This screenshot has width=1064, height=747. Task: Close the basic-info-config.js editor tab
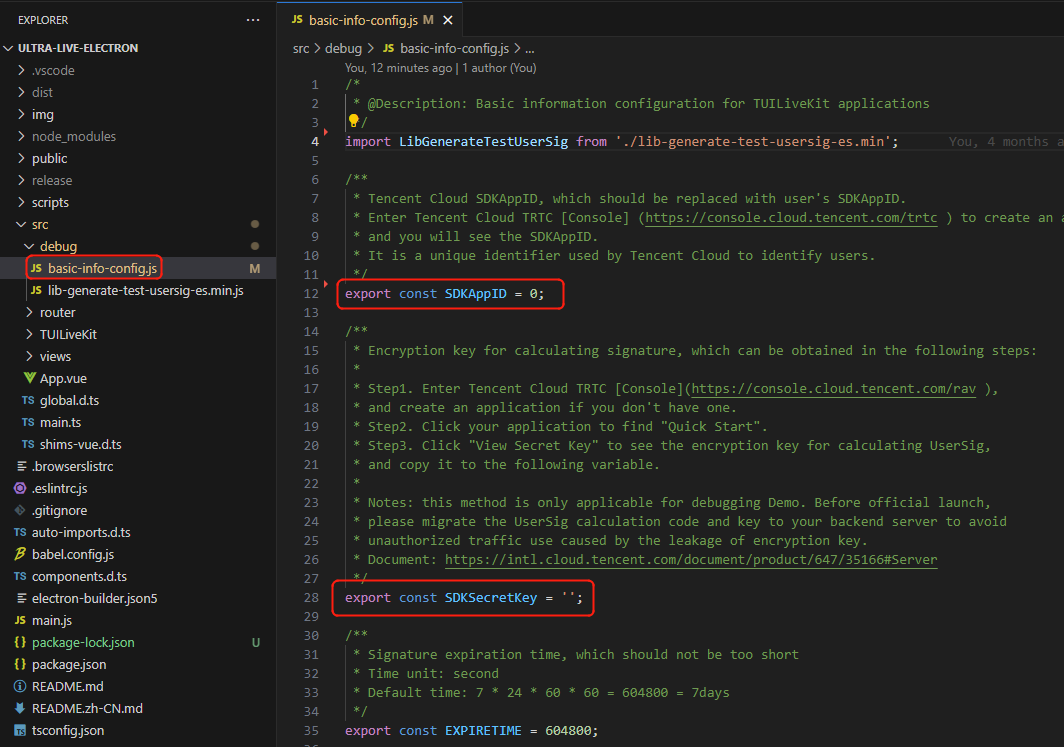tap(448, 20)
